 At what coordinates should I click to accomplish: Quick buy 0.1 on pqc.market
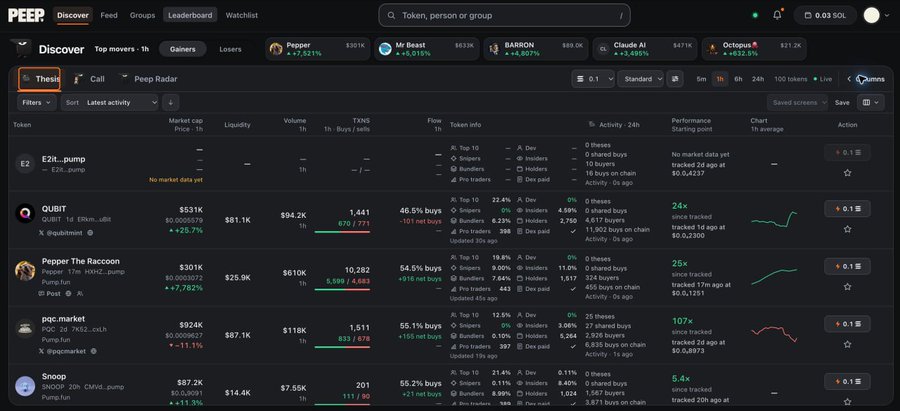847,324
